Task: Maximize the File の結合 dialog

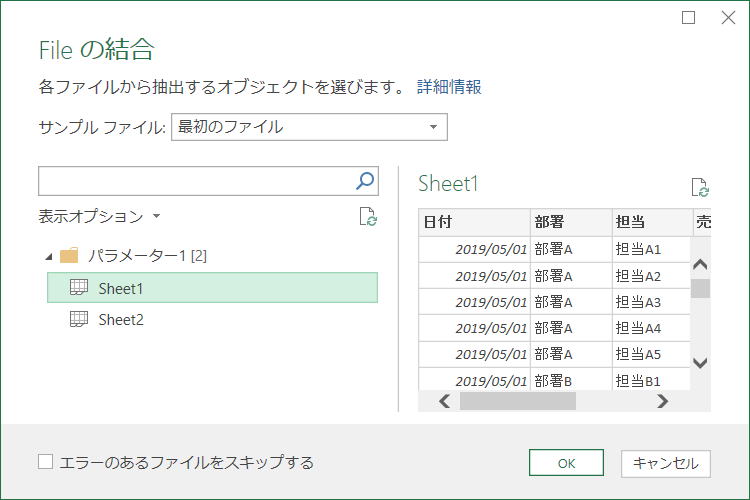Action: [x=688, y=18]
